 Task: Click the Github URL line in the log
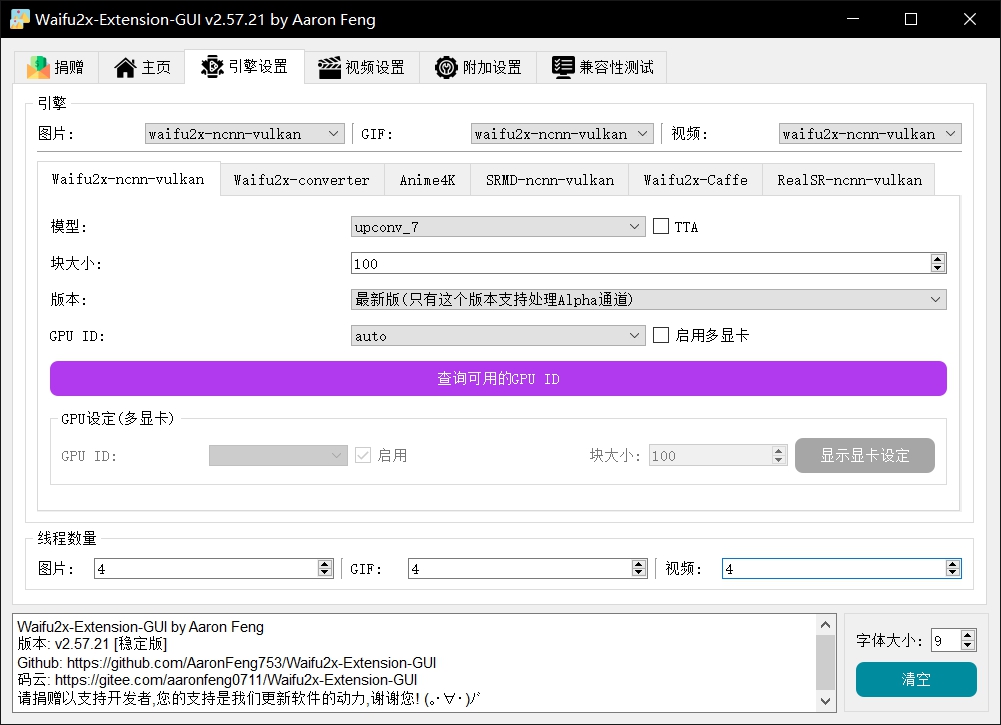coord(227,662)
